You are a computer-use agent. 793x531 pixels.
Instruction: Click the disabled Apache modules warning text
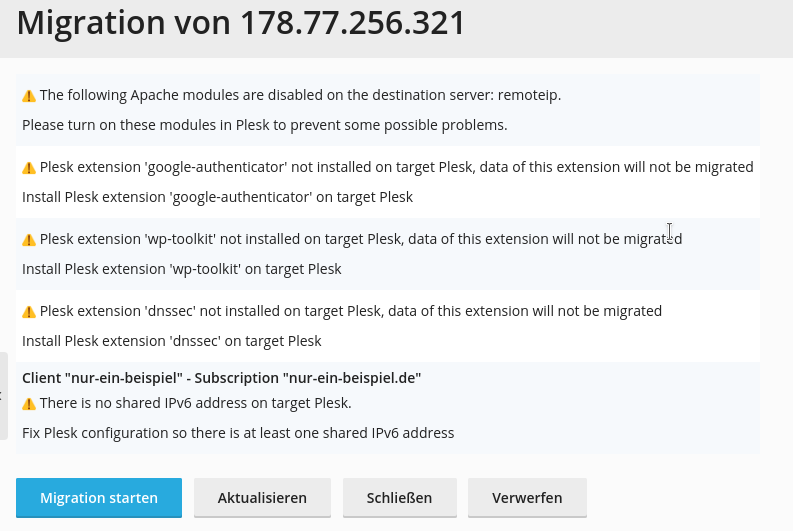(300, 95)
